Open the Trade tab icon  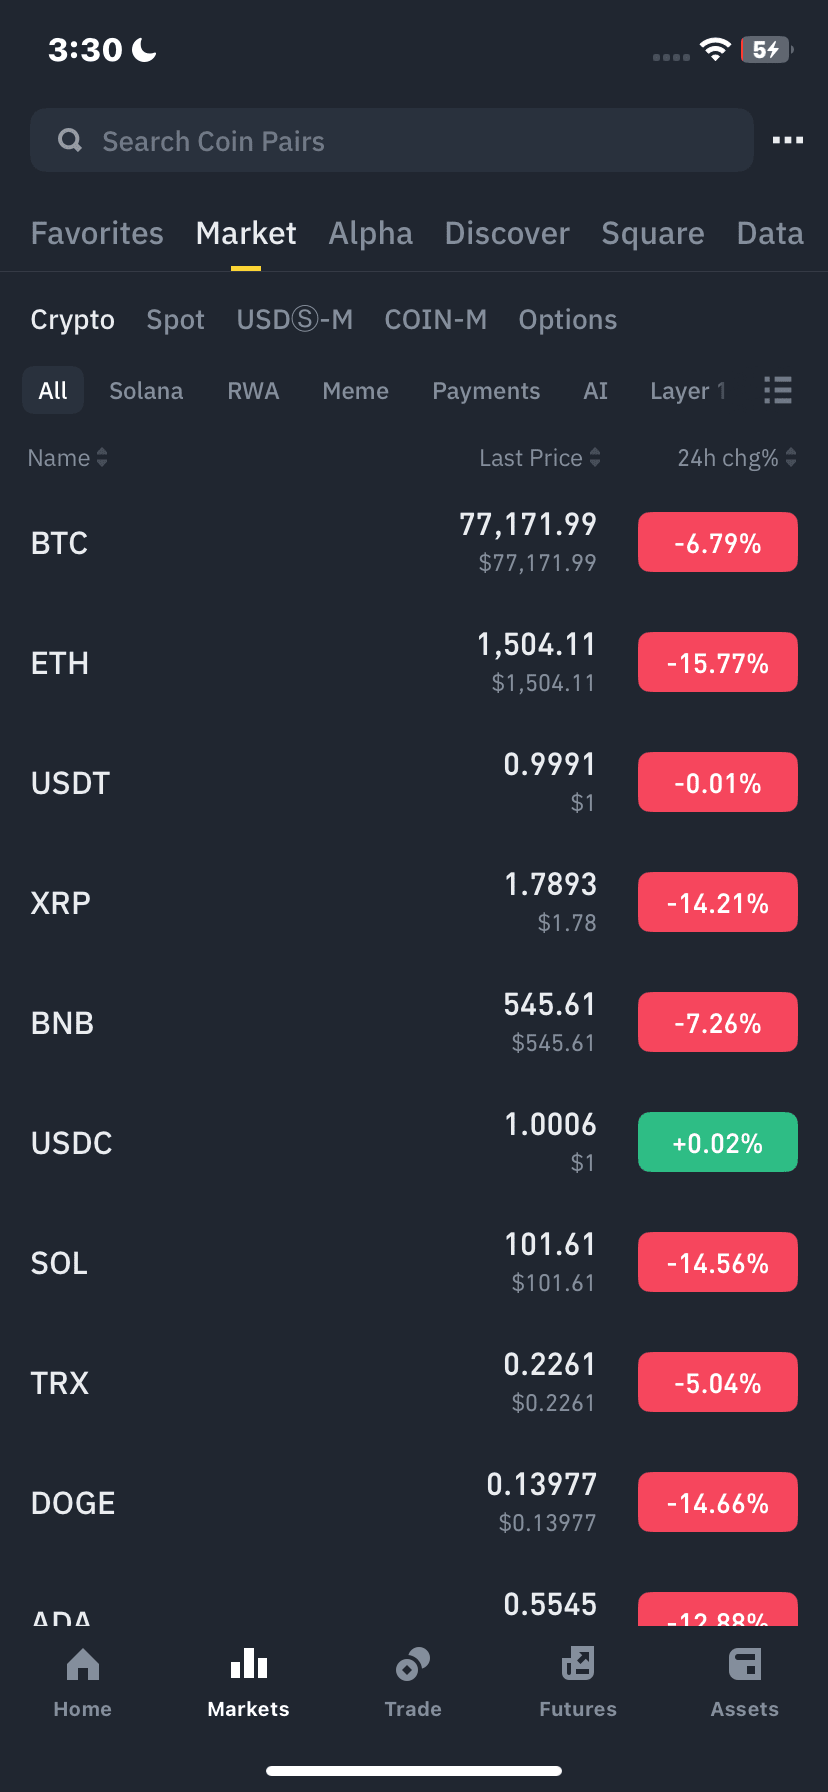tap(413, 1665)
